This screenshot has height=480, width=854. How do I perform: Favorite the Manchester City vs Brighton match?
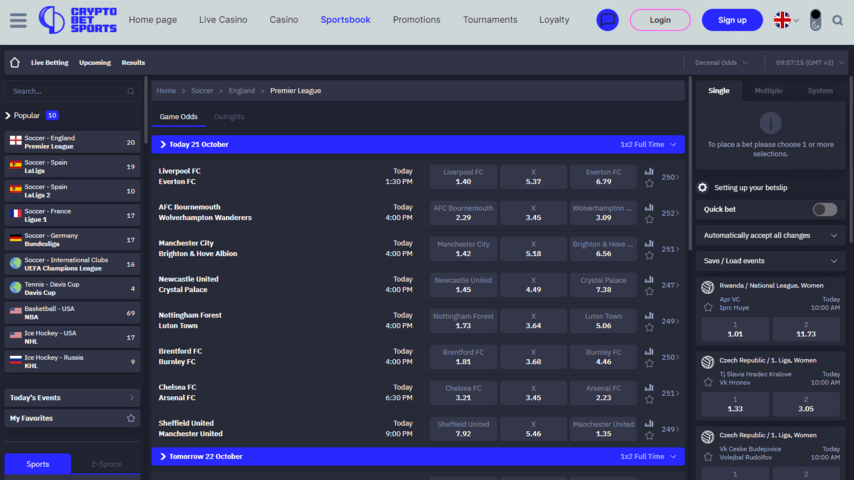click(x=649, y=256)
